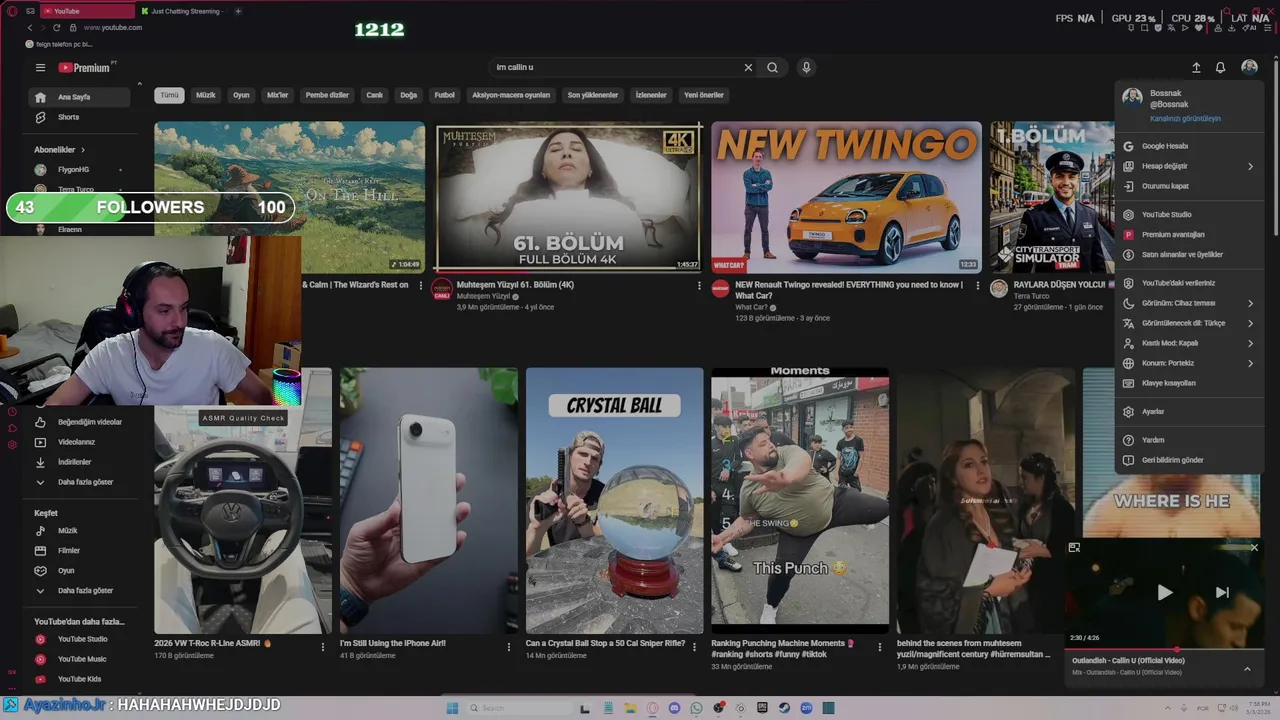Select the Müzik filter chip
This screenshot has width=1280, height=720.
(x=206, y=95)
